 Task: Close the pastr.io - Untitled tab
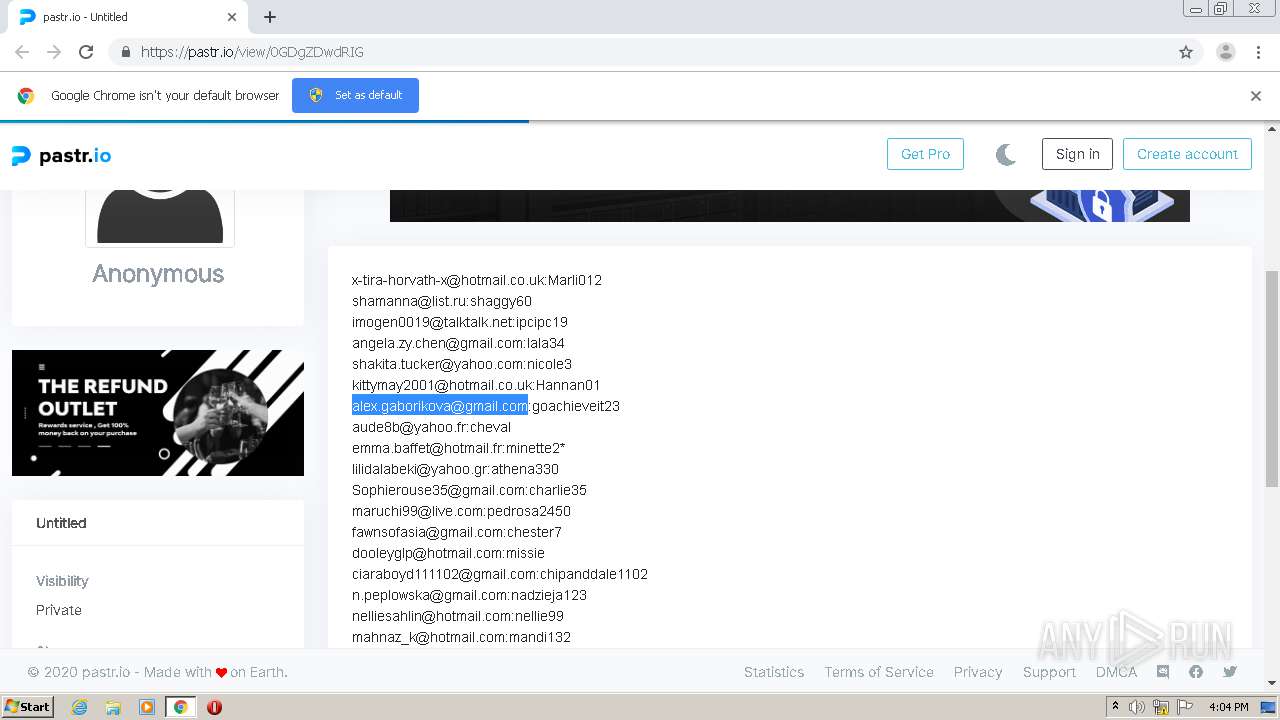pyautogui.click(x=232, y=17)
